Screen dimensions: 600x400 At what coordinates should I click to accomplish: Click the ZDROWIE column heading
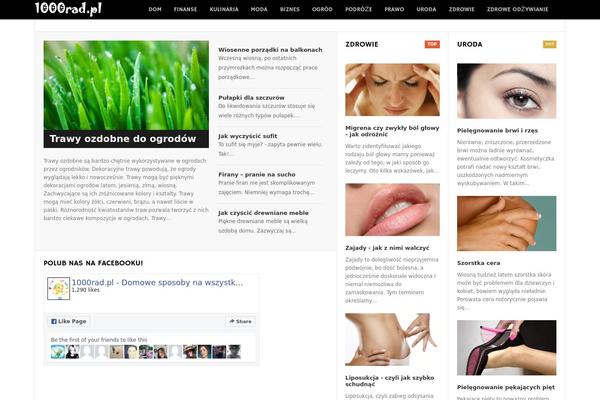(362, 44)
